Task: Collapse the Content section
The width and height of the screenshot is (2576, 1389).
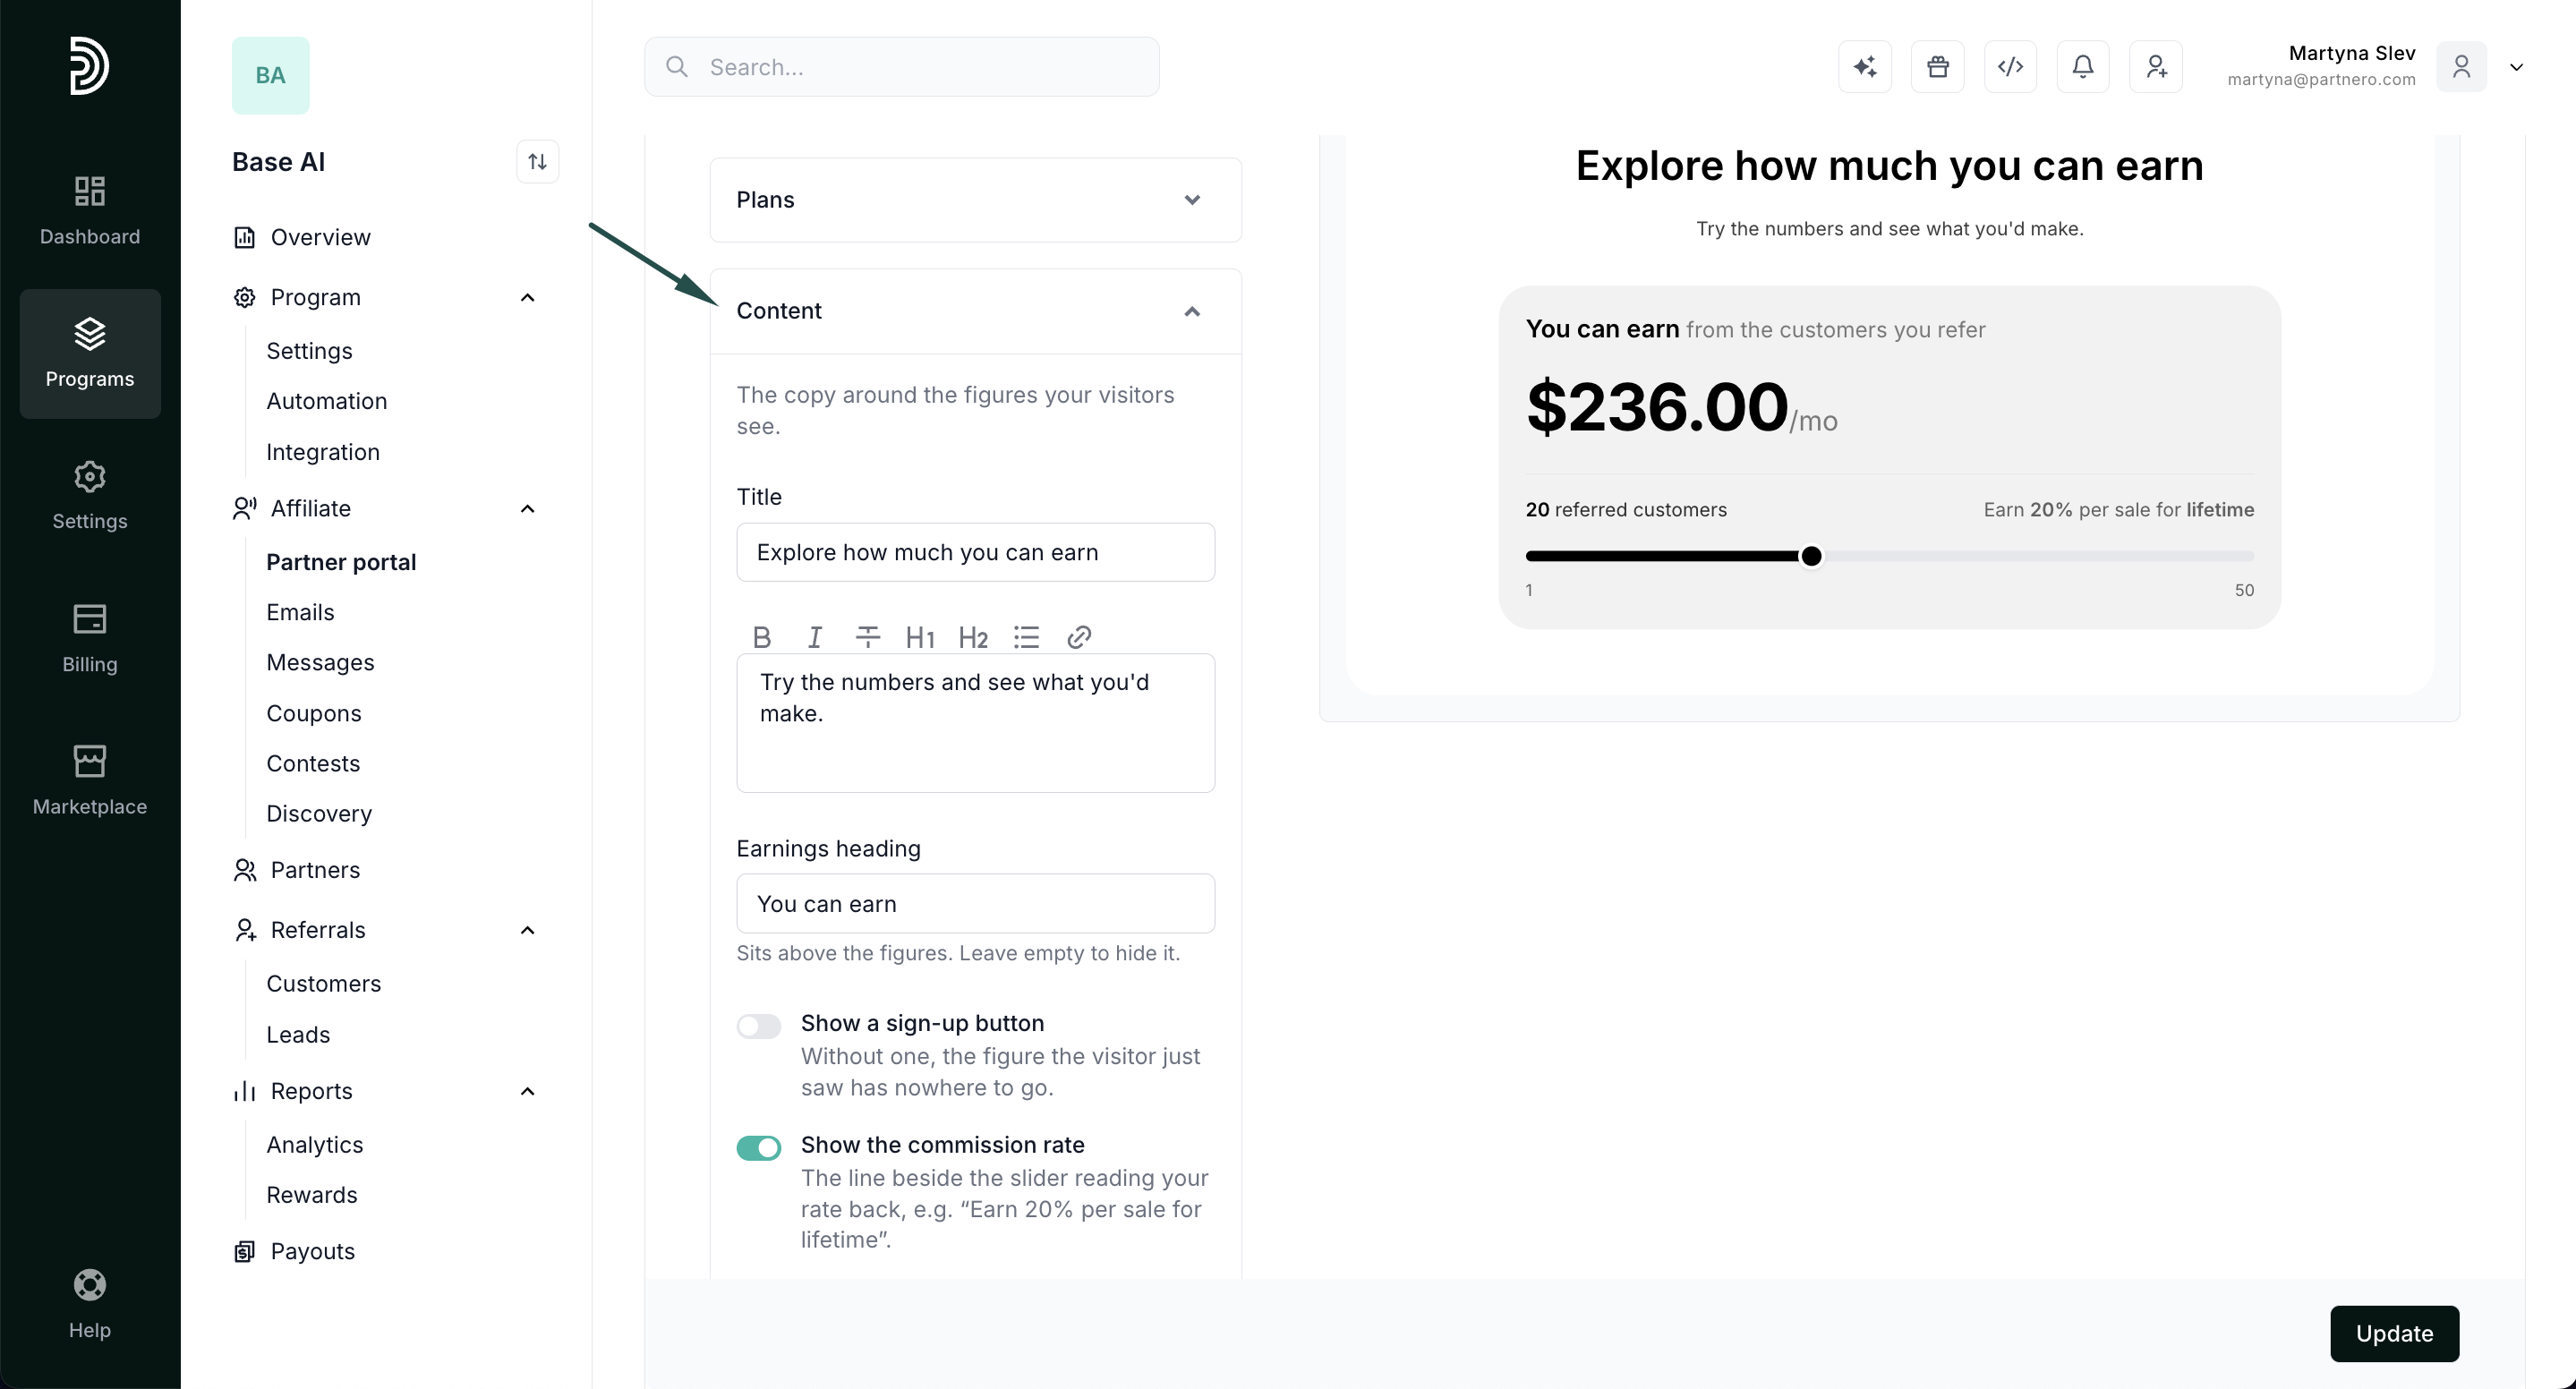Action: pyautogui.click(x=975, y=311)
